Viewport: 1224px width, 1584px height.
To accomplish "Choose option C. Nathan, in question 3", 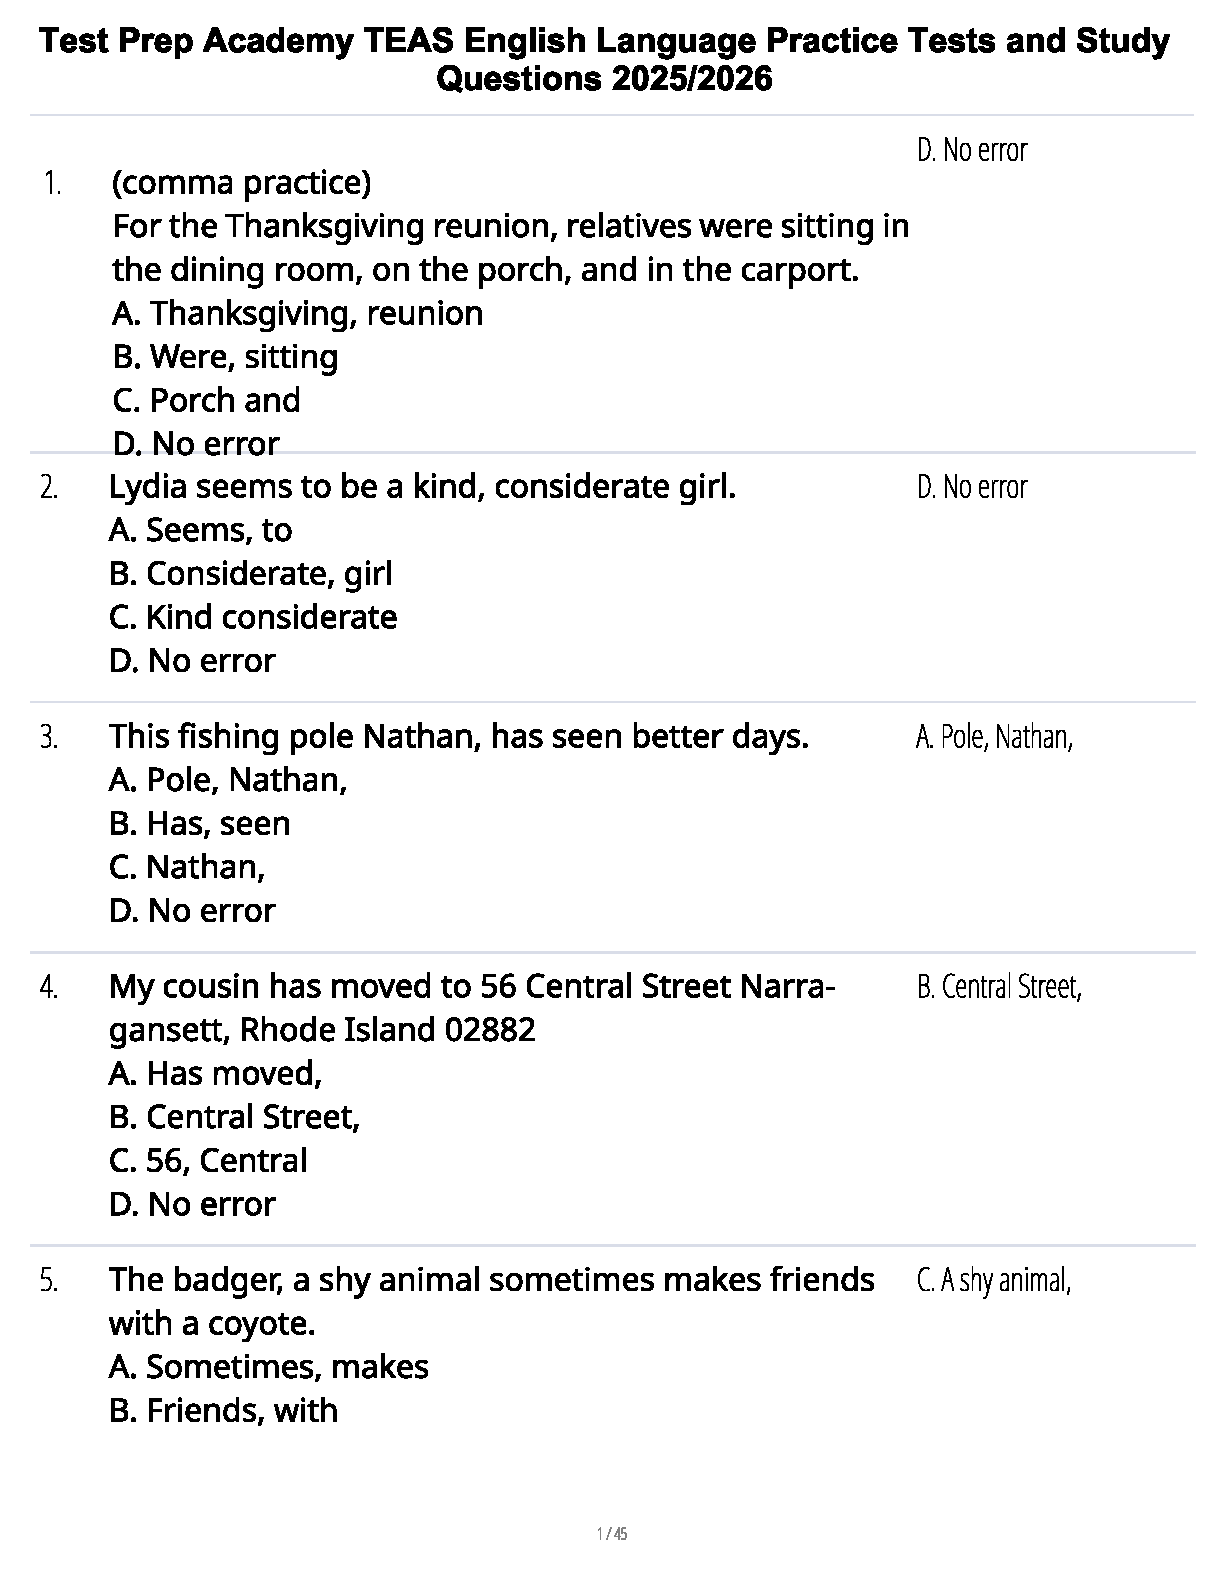I will pos(186,867).
